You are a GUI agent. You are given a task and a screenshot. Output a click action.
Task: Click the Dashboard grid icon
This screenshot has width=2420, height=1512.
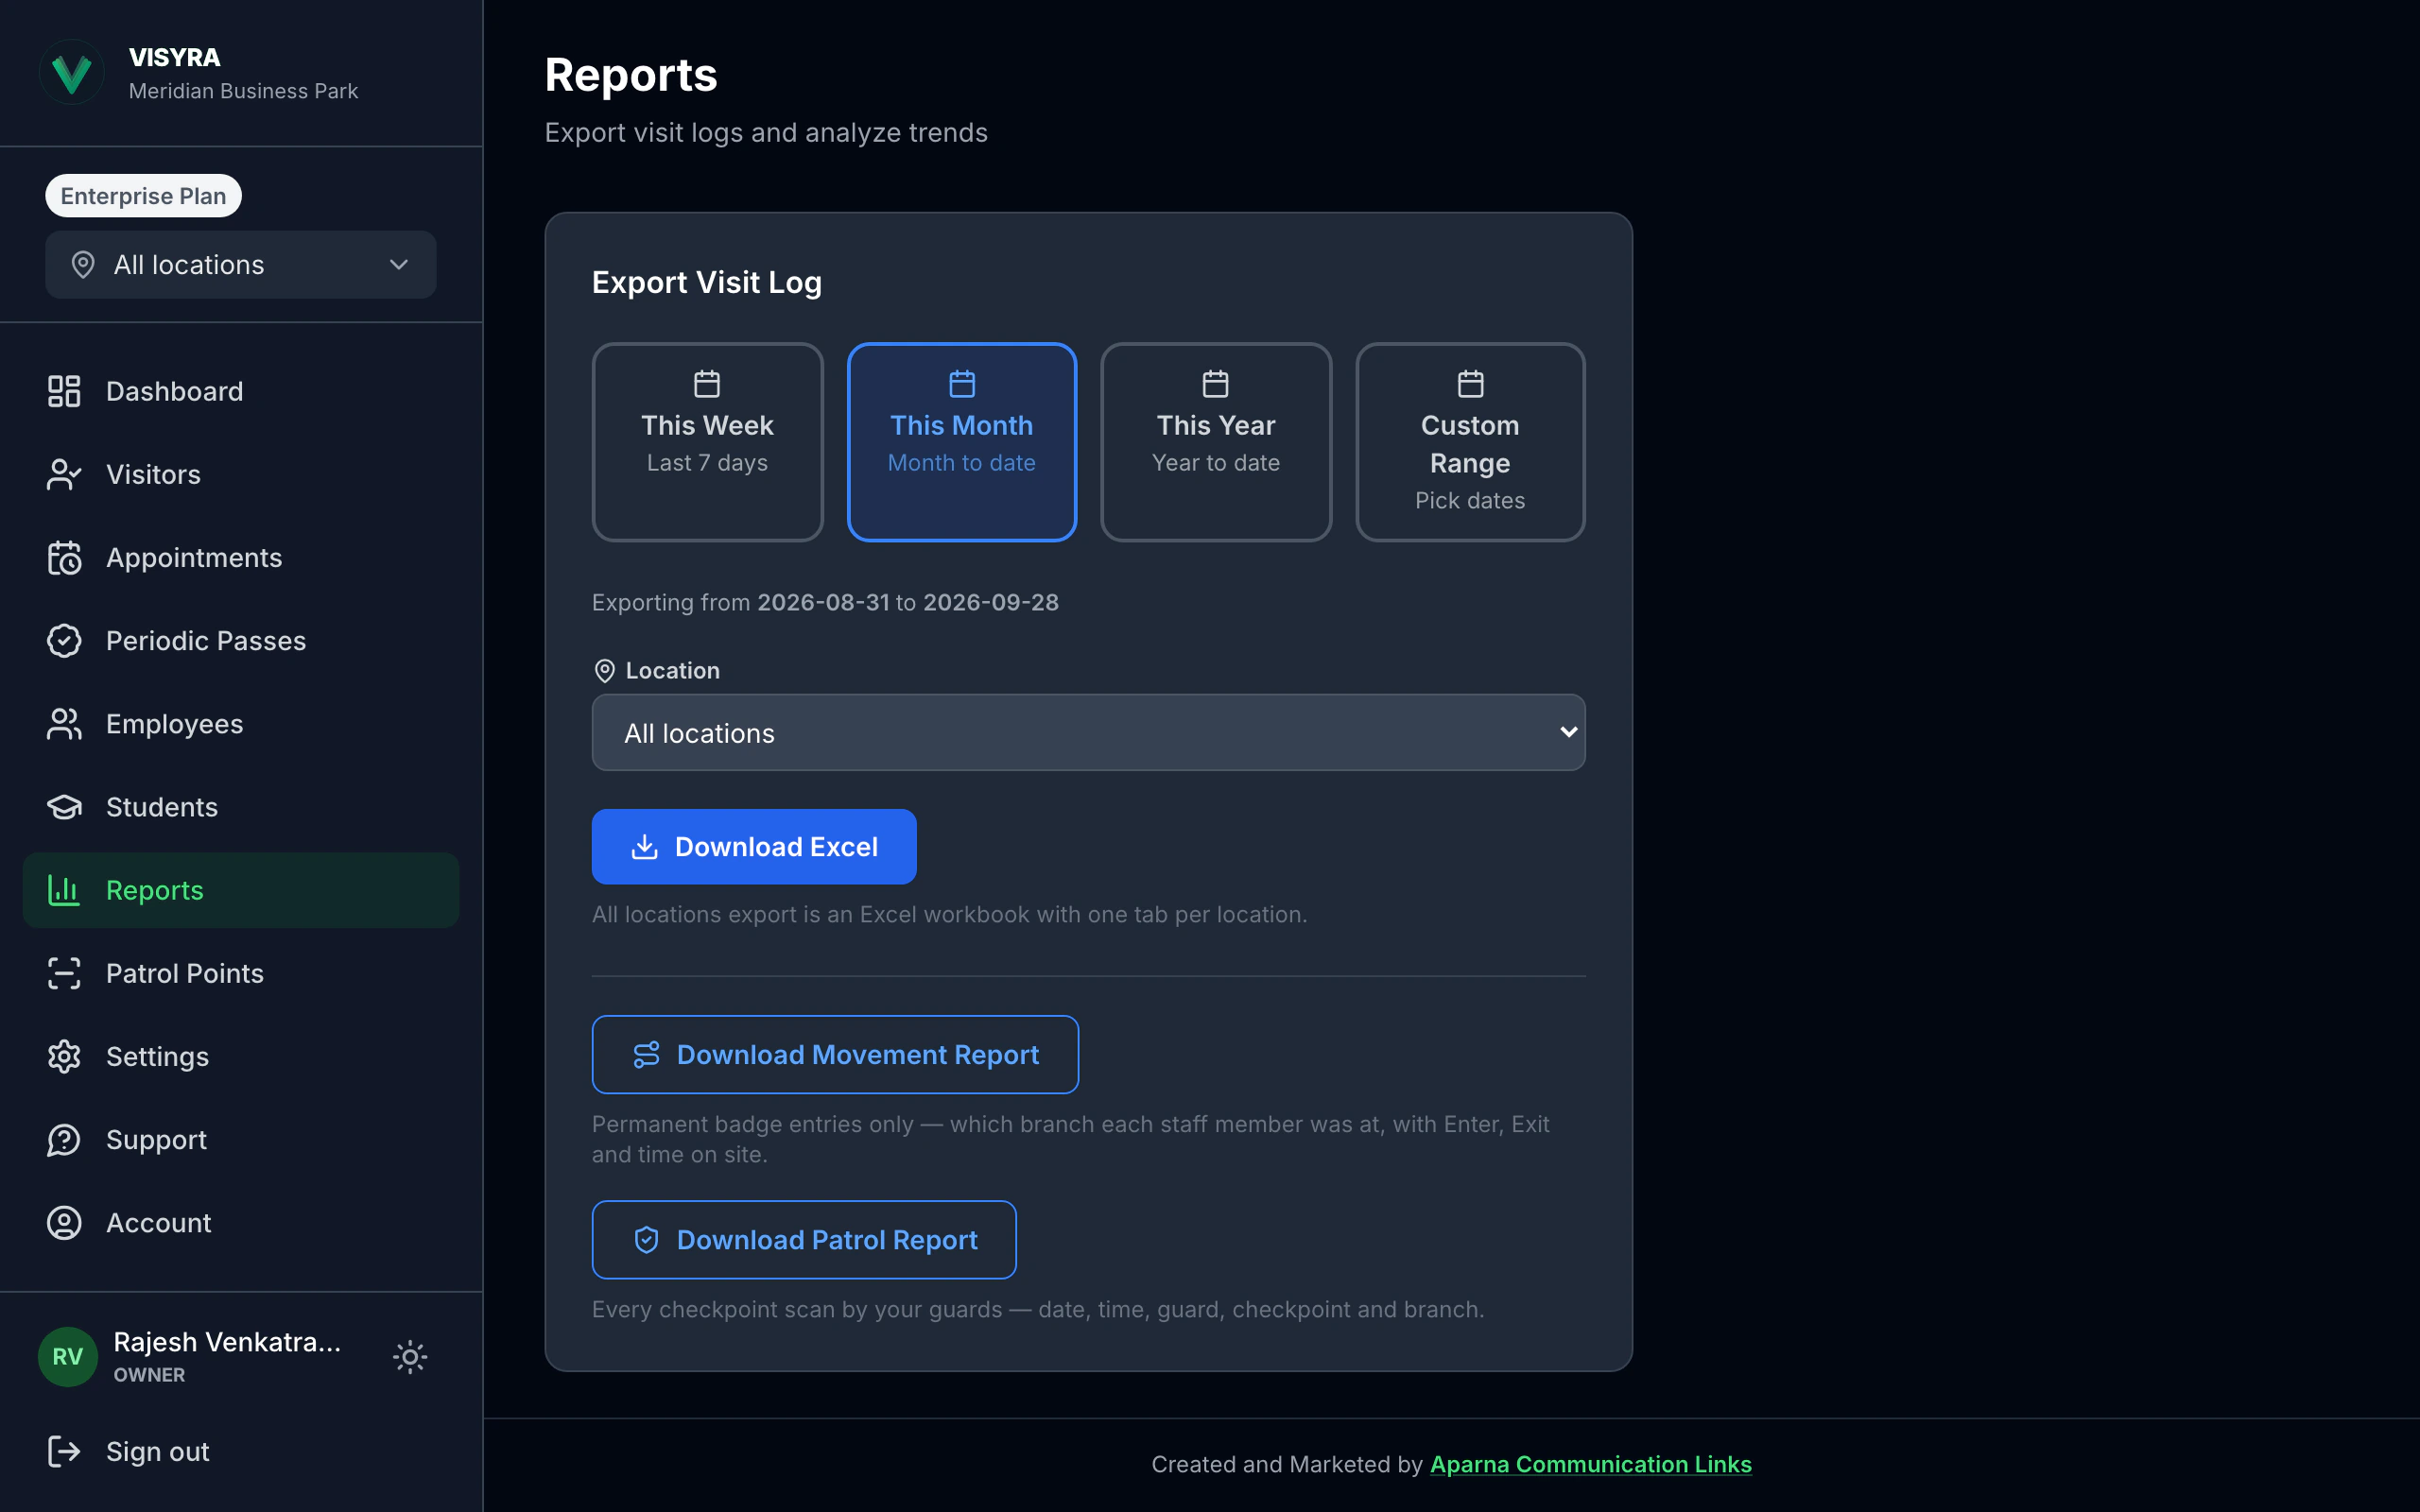(64, 391)
